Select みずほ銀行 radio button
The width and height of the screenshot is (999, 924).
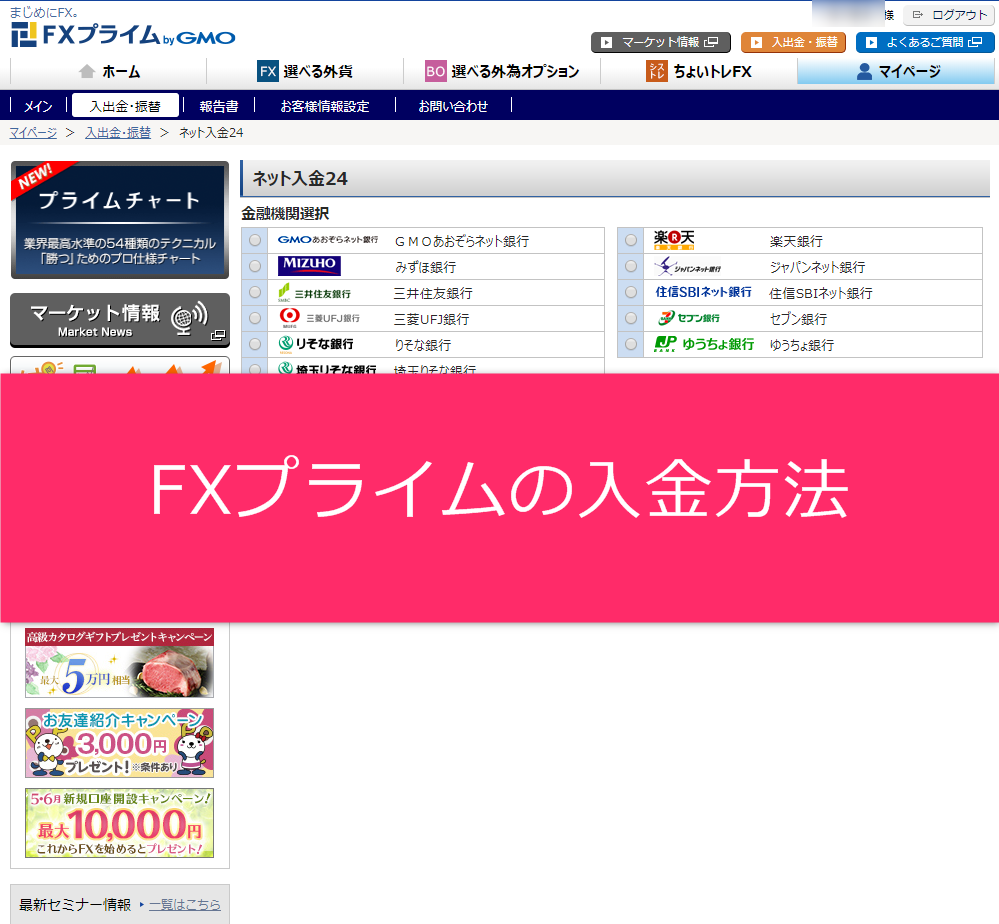255,266
